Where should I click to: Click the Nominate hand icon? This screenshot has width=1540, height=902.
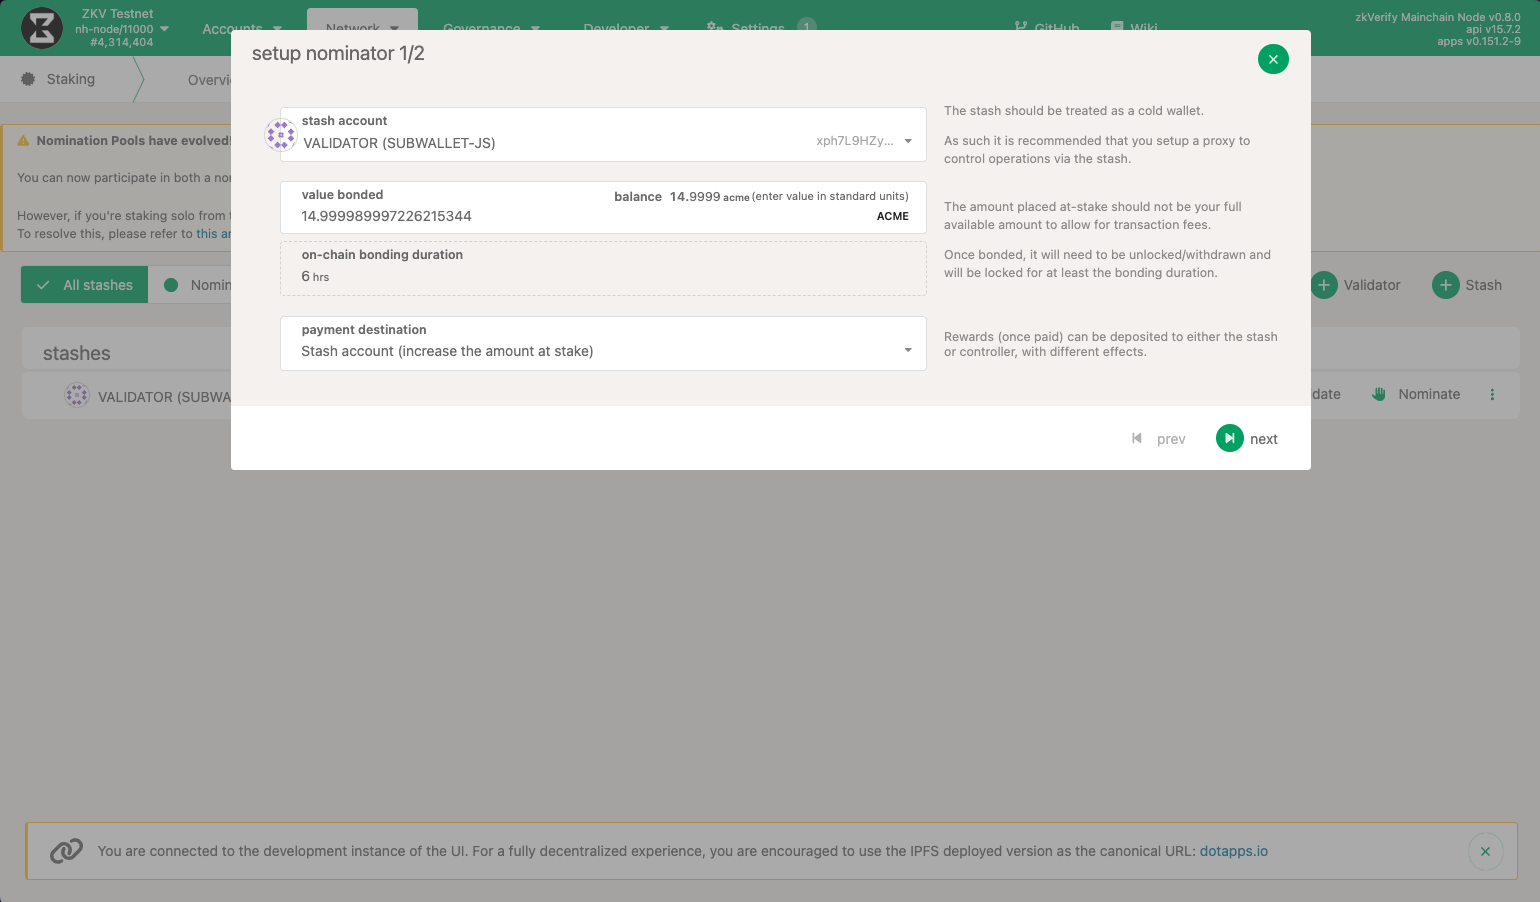(x=1379, y=394)
